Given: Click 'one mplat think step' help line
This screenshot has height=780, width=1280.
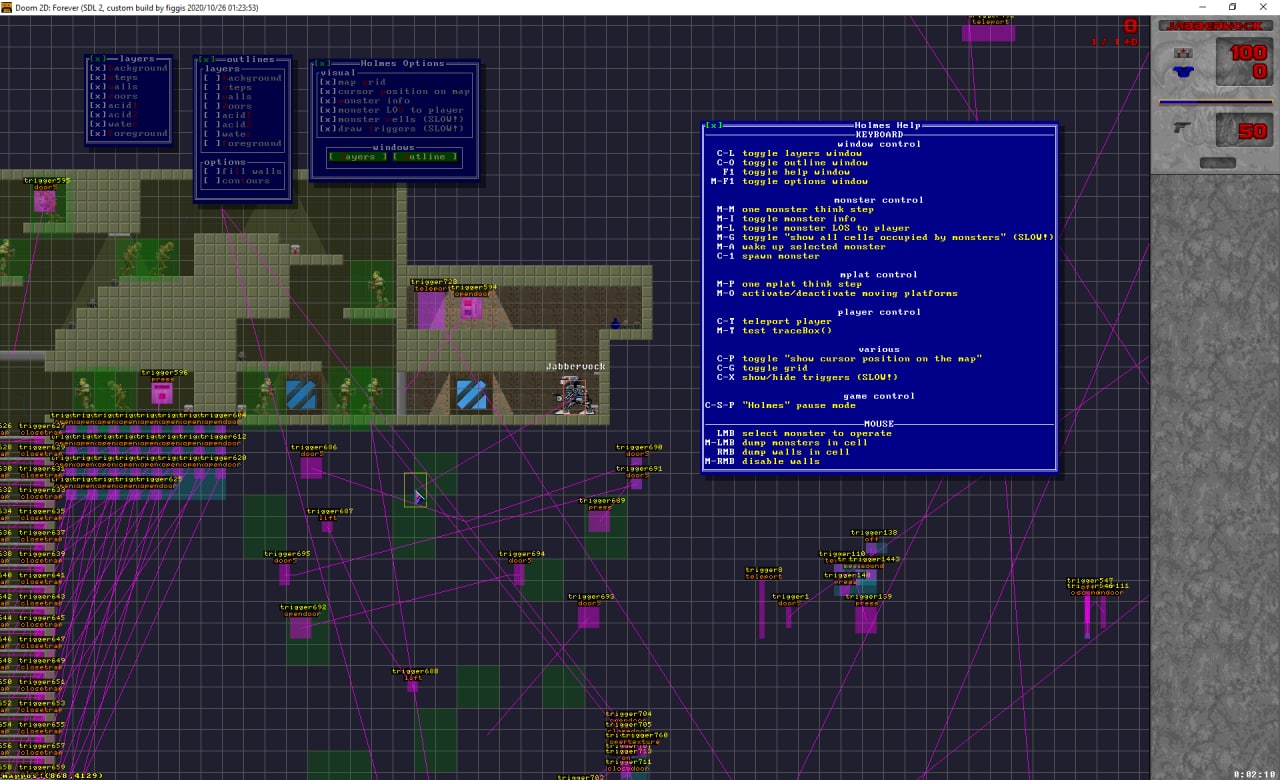Looking at the screenshot, I should [790, 284].
